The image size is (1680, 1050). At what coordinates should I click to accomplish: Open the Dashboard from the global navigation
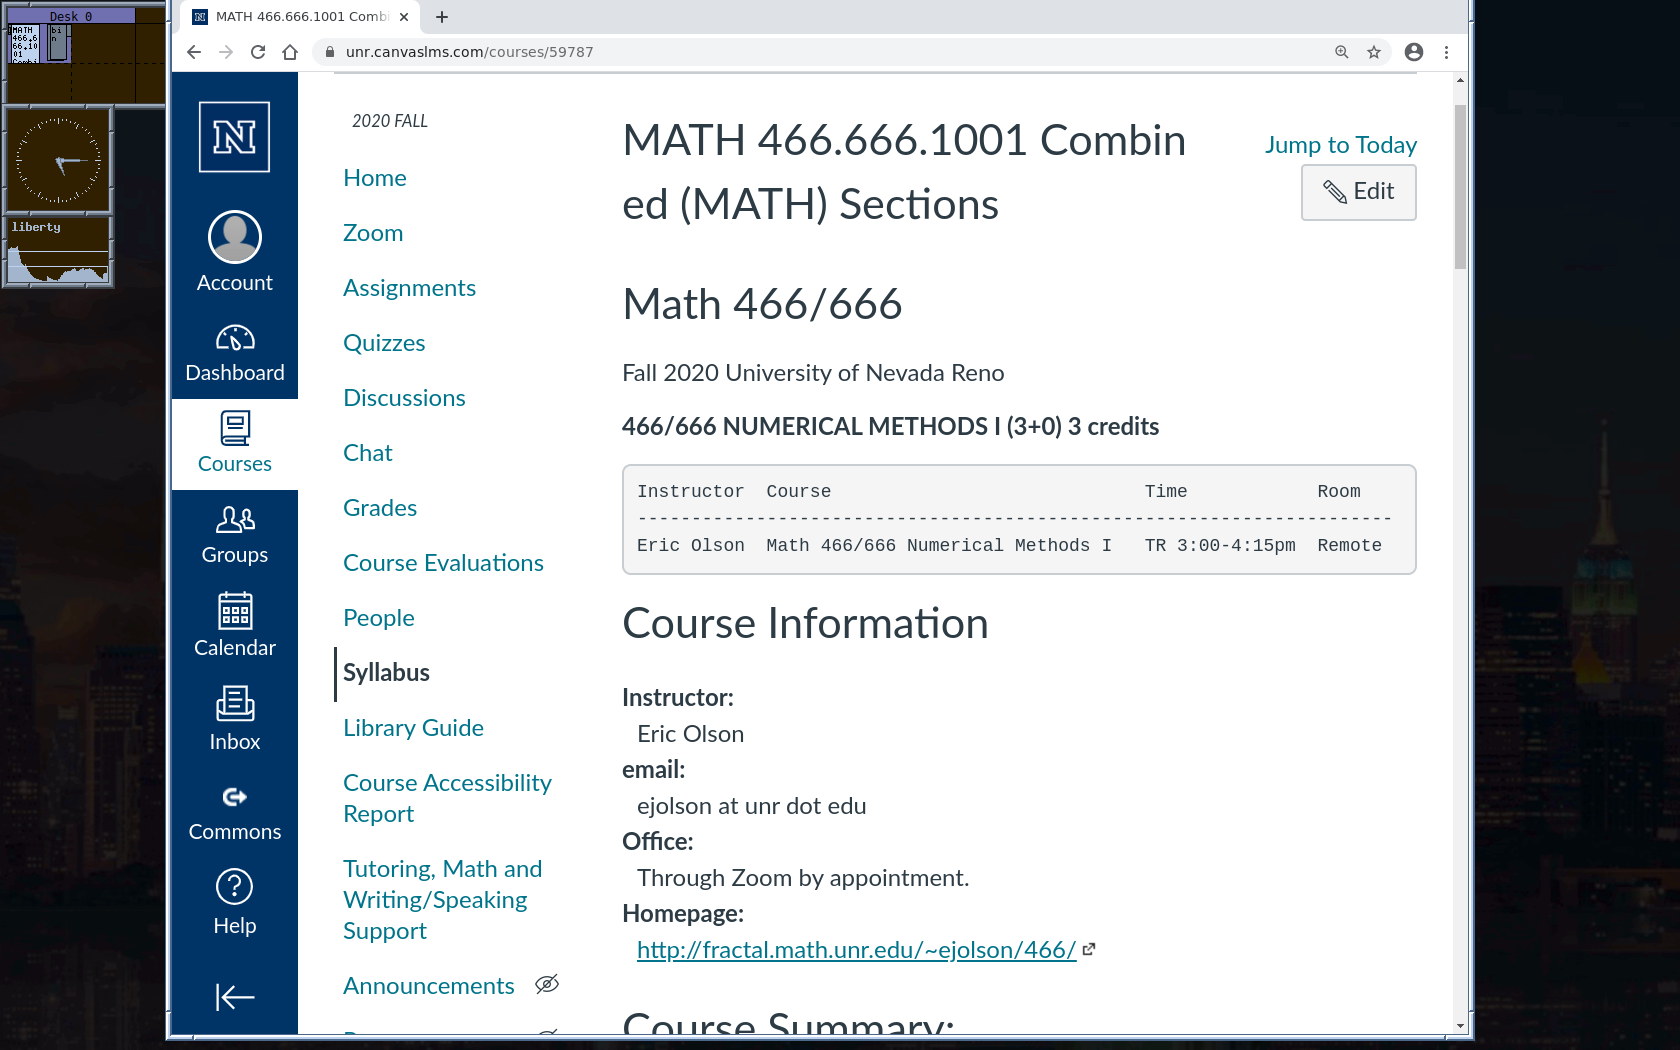pos(234,354)
